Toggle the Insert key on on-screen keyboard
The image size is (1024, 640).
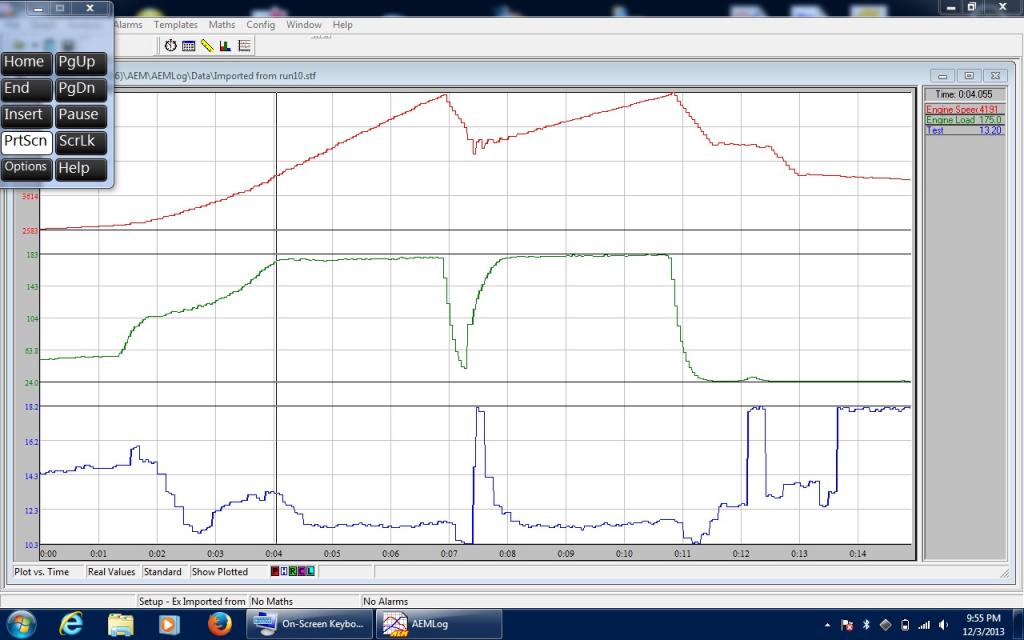(26, 115)
